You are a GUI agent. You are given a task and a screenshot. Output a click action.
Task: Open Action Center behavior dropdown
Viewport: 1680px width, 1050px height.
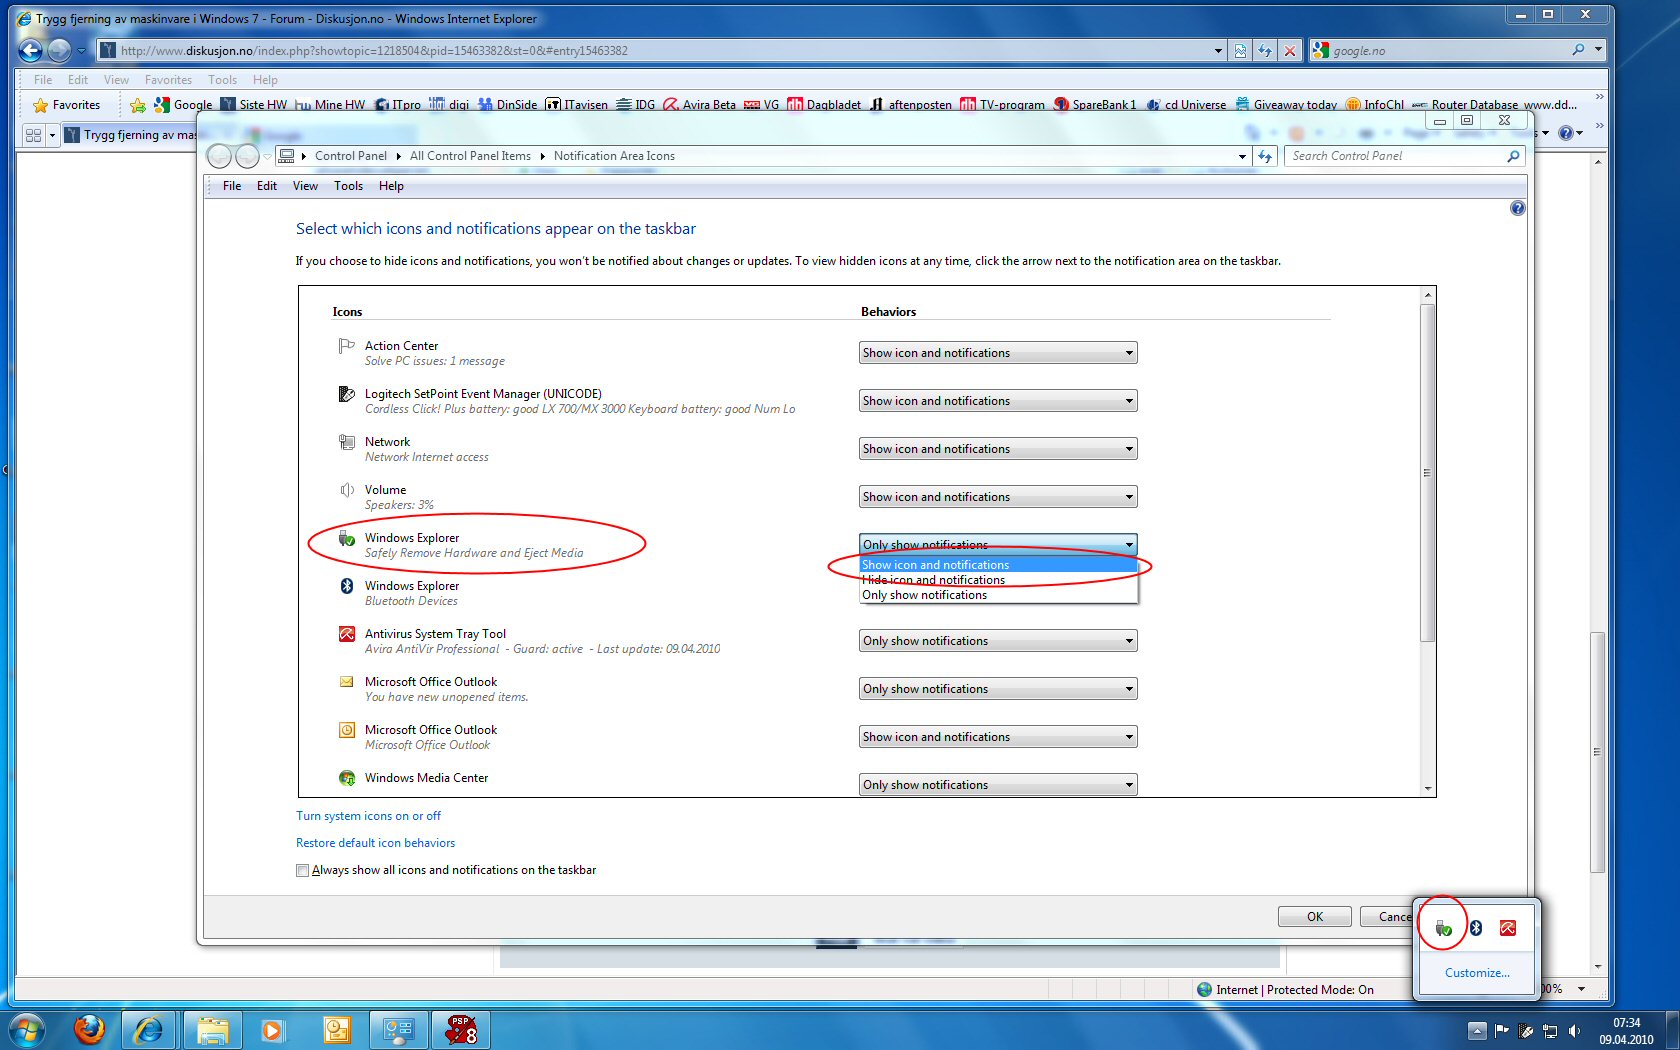pos(998,353)
